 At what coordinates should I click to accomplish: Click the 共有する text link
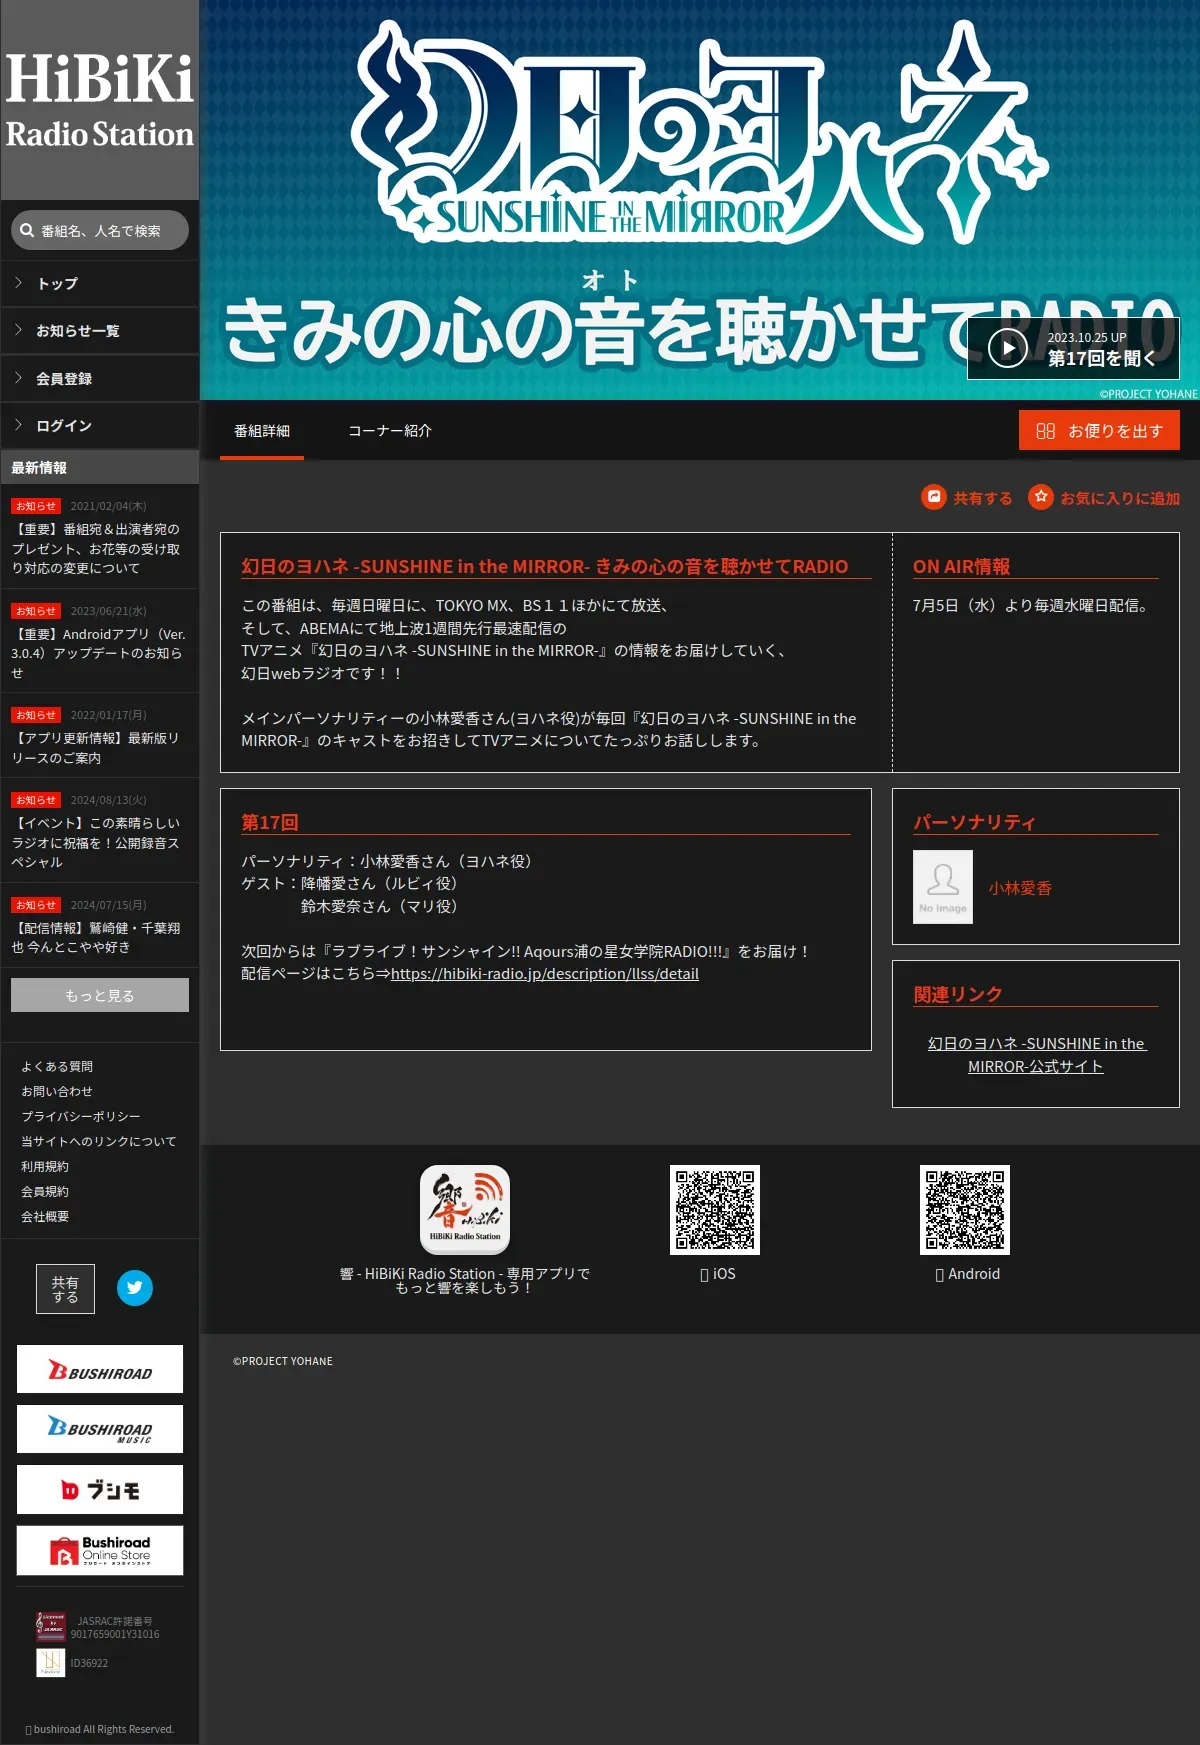982,498
